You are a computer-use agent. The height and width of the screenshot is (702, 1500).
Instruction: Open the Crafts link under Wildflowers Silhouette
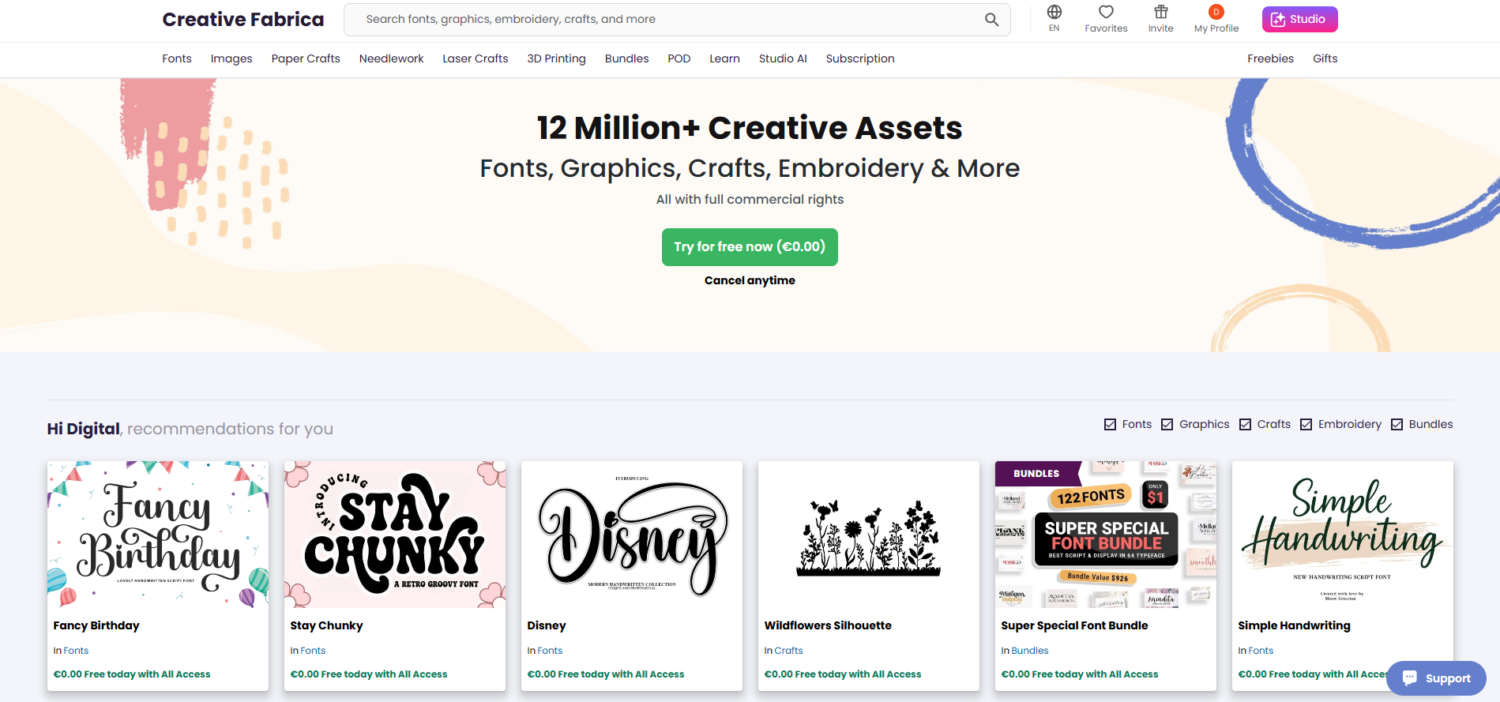tap(788, 650)
